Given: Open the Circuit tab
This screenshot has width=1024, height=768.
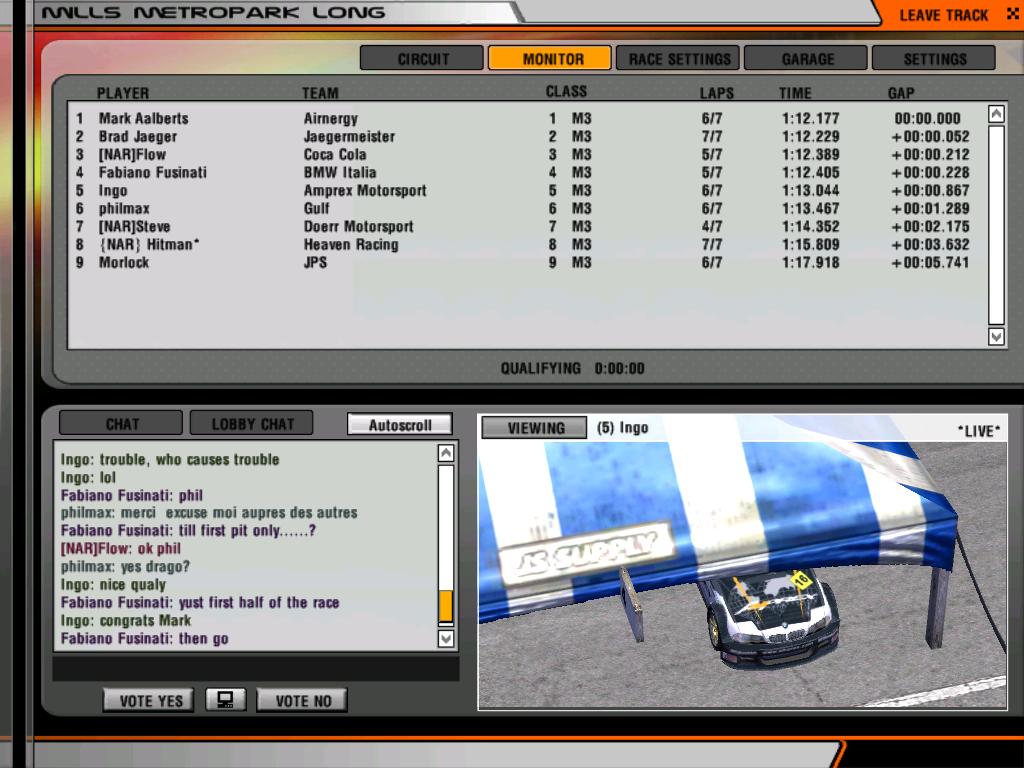Looking at the screenshot, I should [422, 59].
